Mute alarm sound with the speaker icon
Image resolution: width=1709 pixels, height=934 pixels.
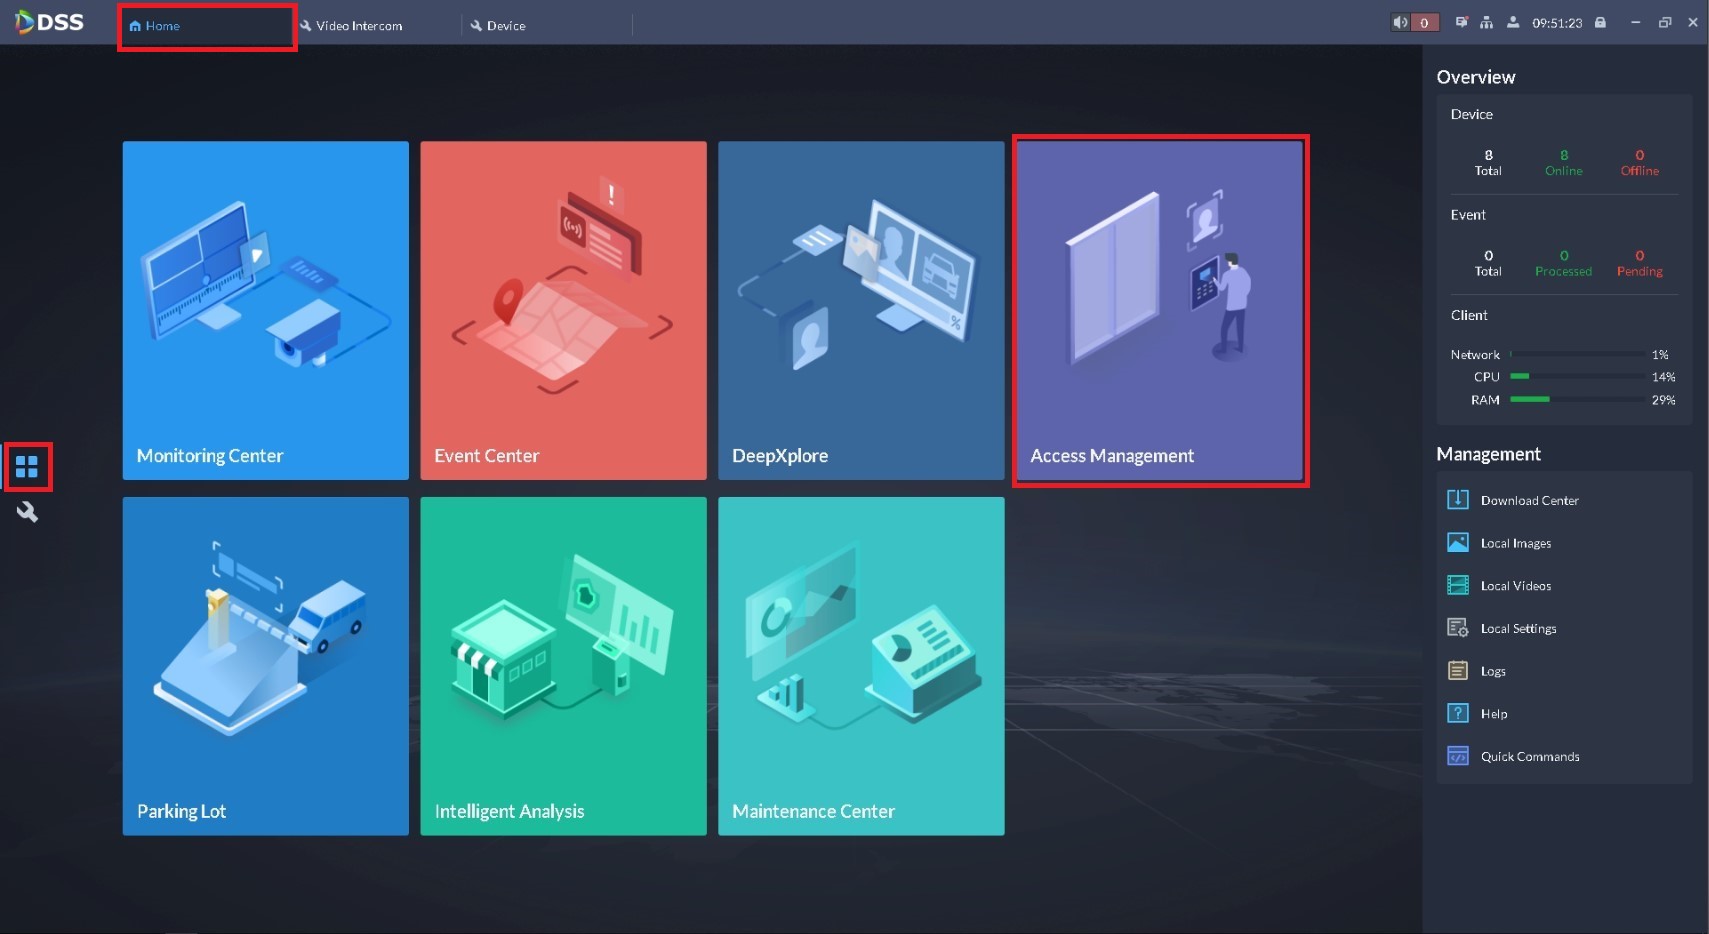click(1400, 22)
